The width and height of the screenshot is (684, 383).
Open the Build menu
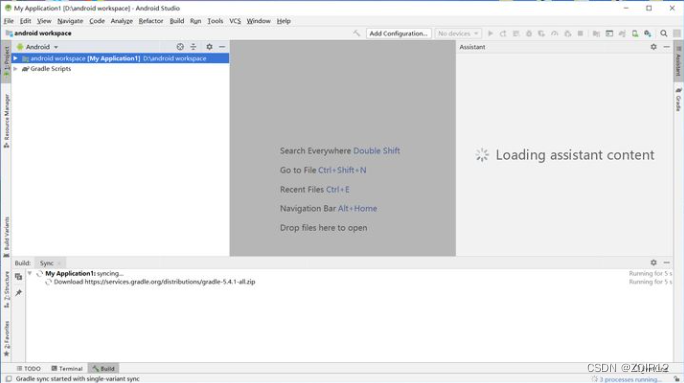tap(177, 21)
